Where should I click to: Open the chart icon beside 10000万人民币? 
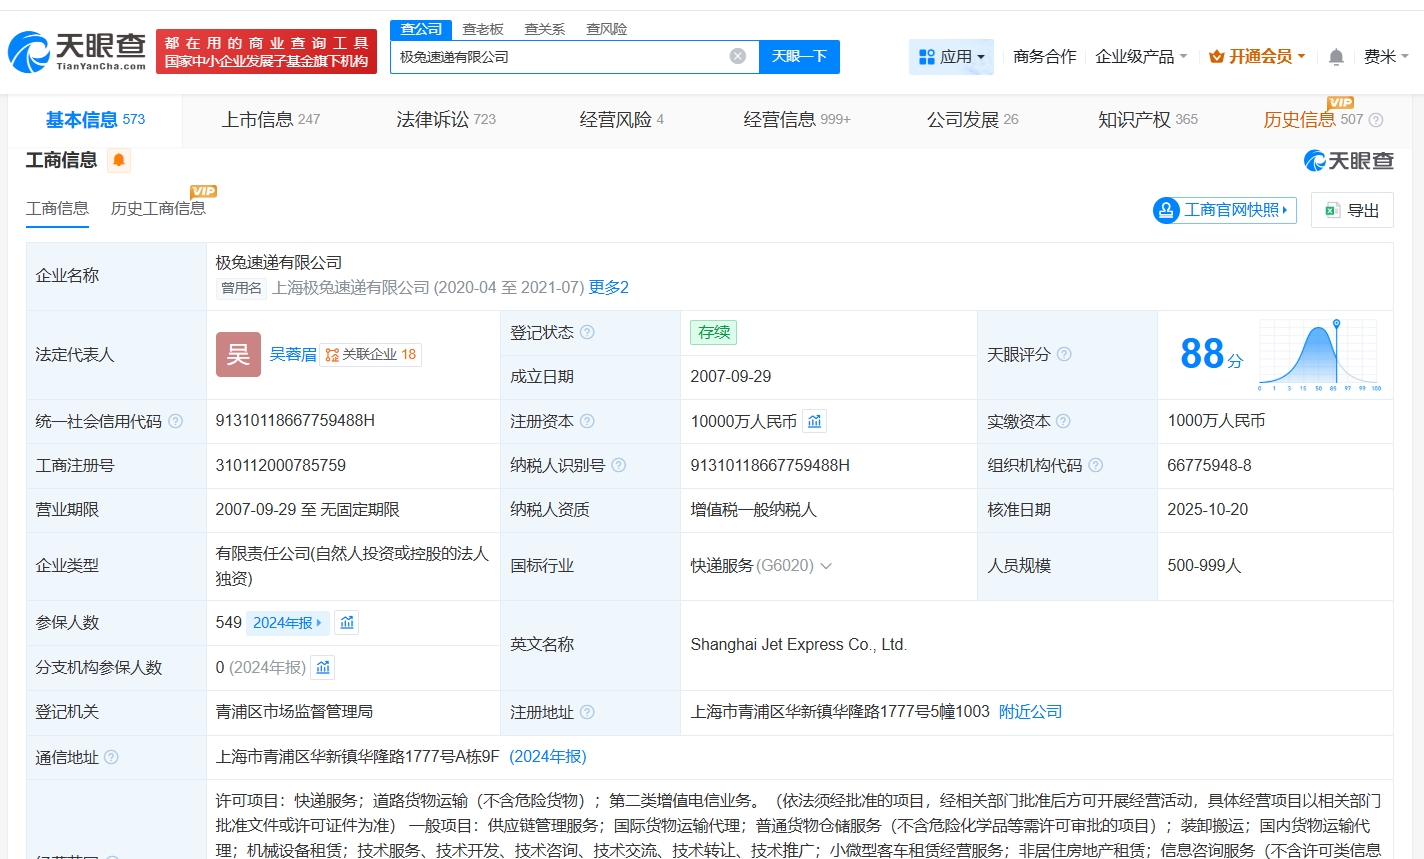(815, 421)
